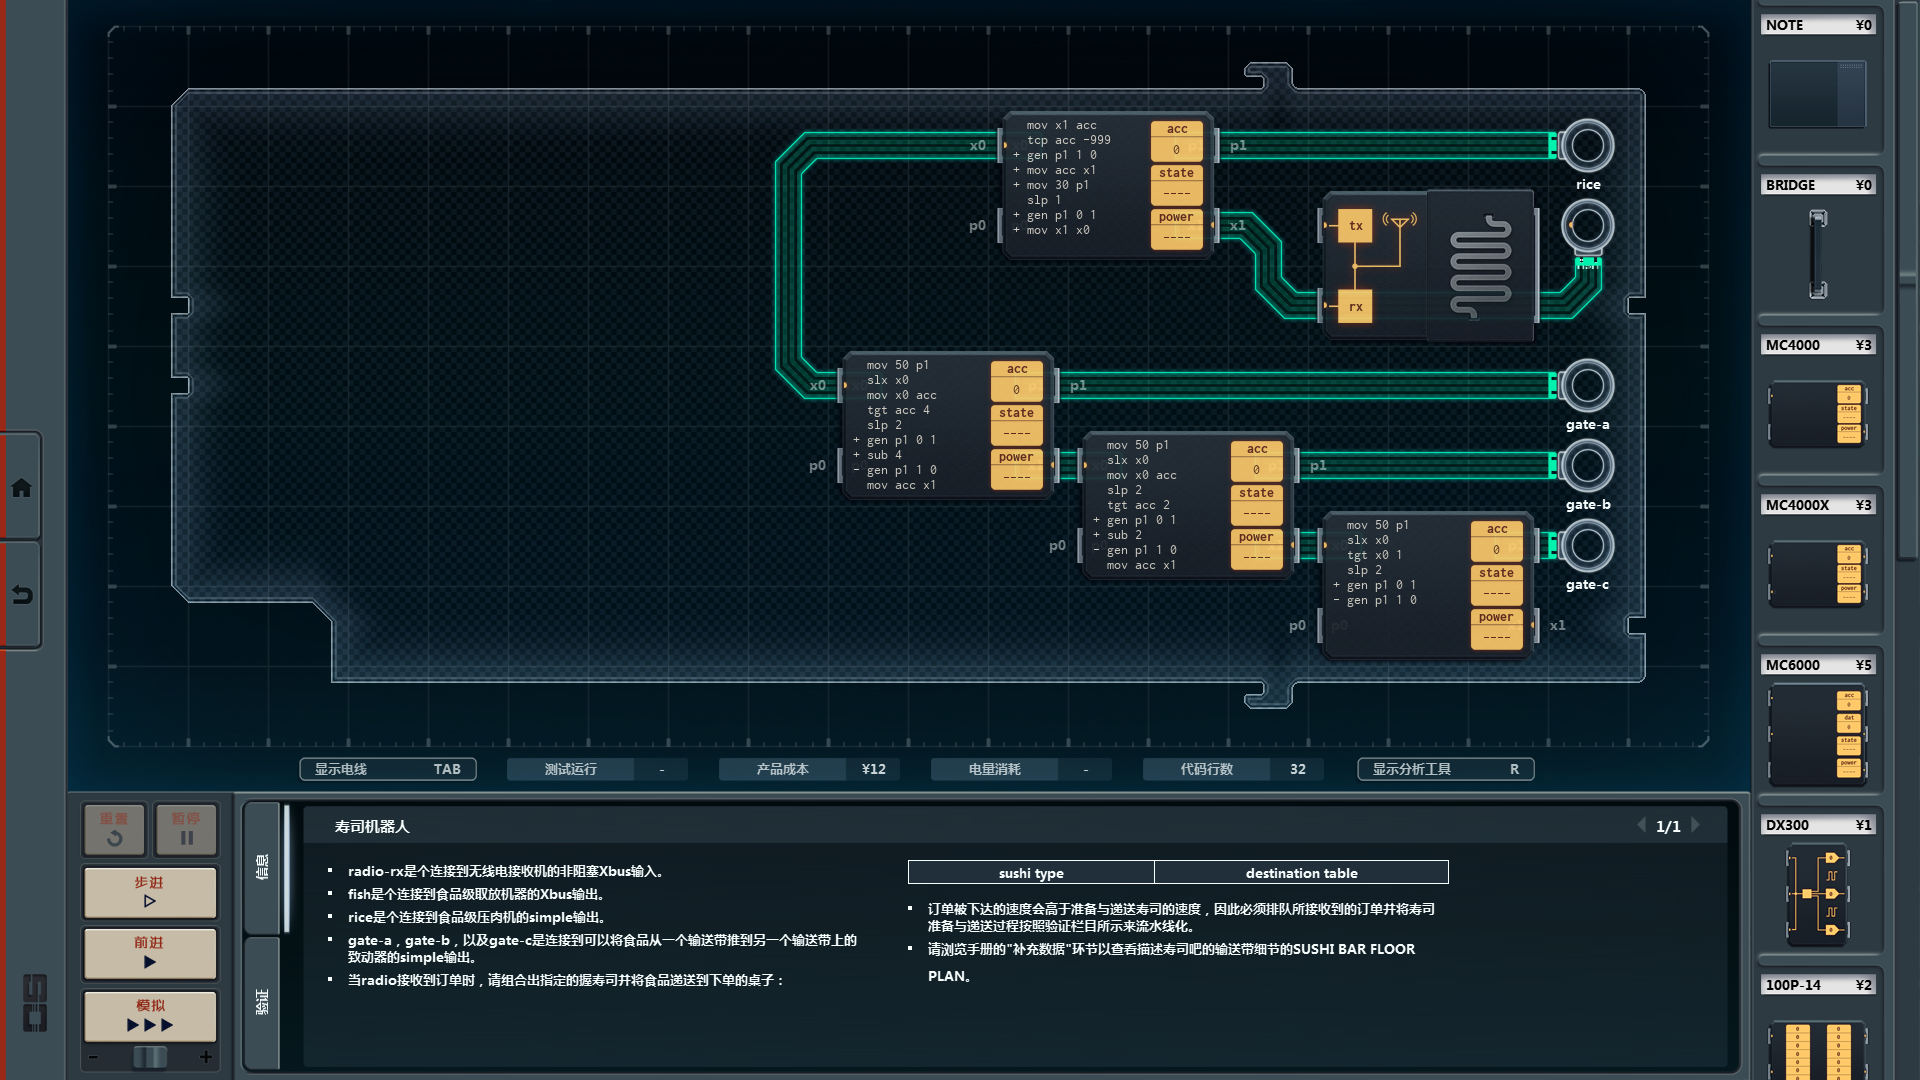
Task: Select the BRIDGE component icon
Action: coord(1817,254)
